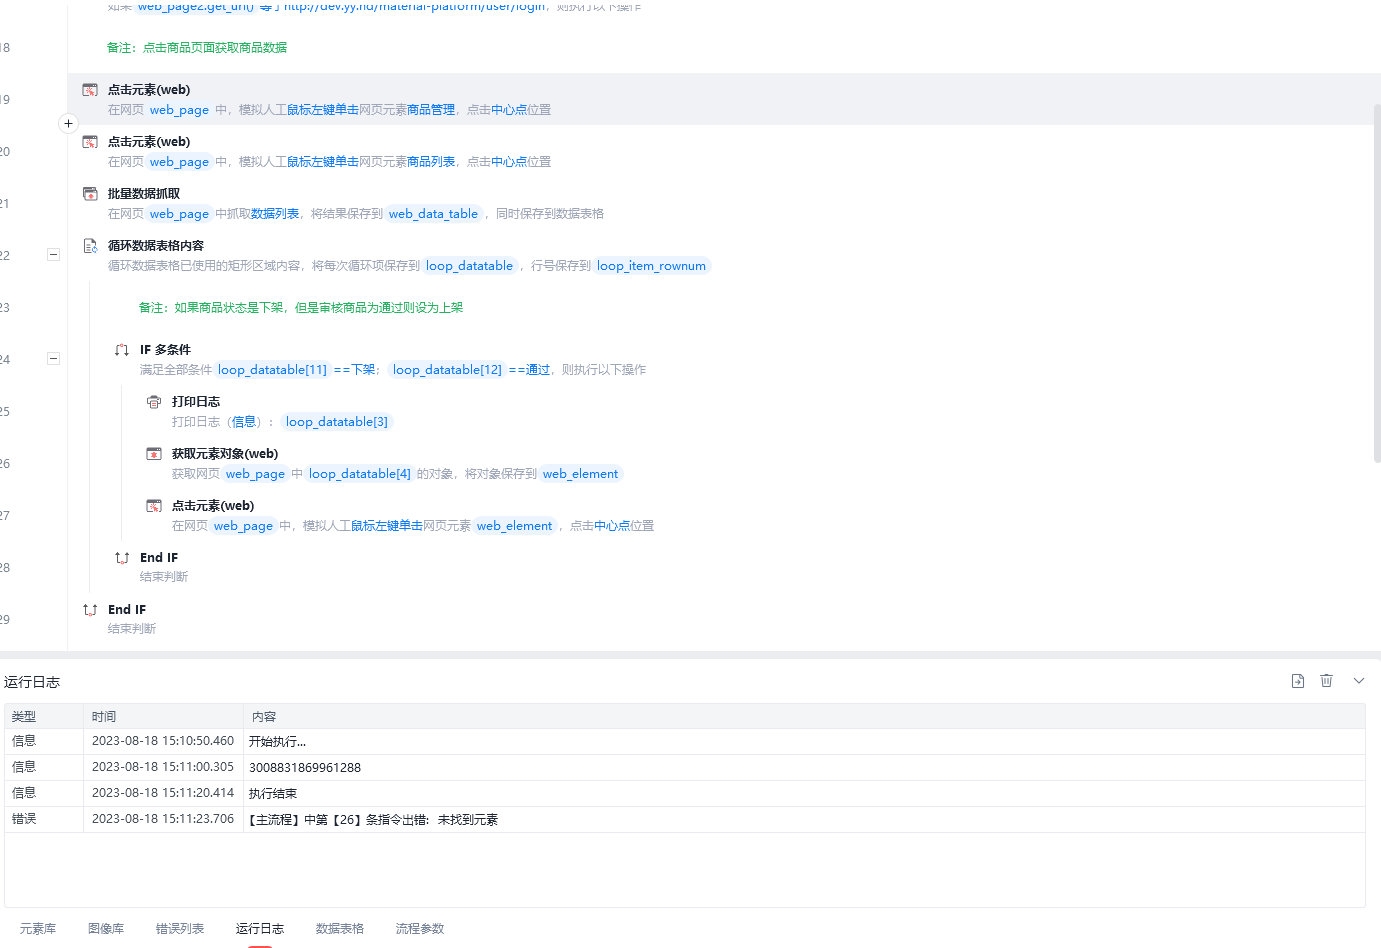Click the loop_datatable[4] variable chip
This screenshot has width=1381, height=948.
coord(360,474)
